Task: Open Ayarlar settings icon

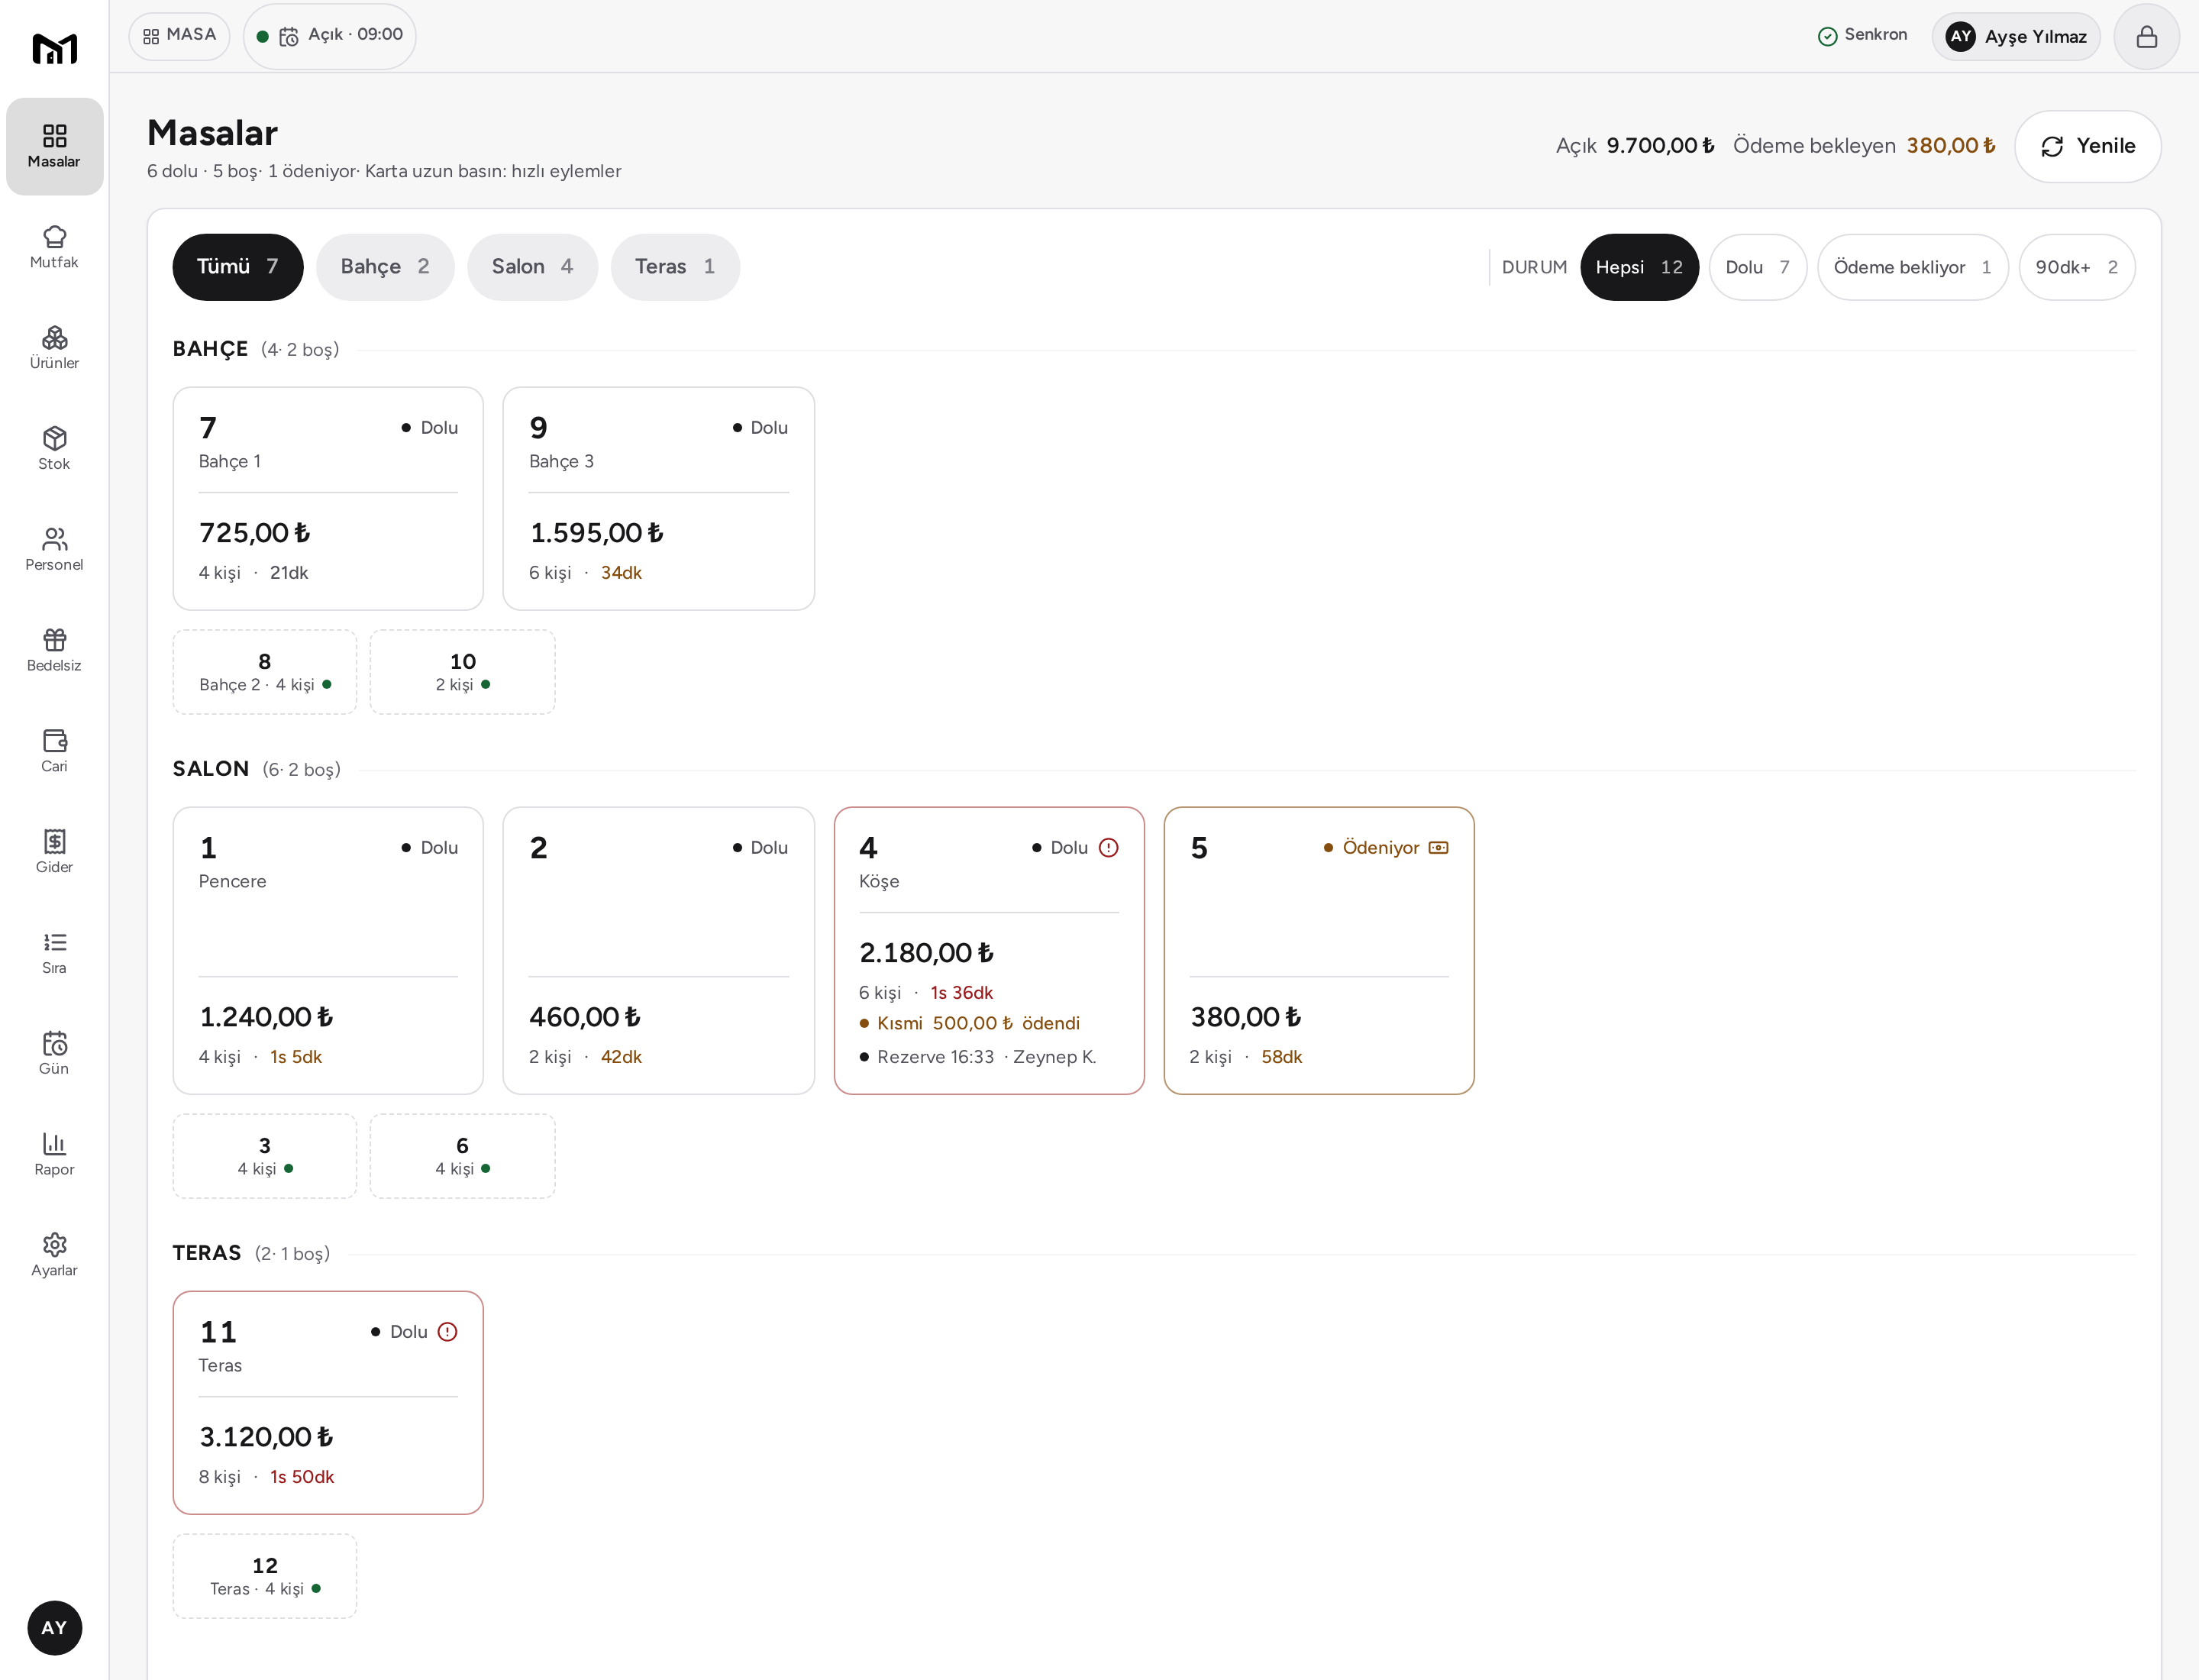Action: pyautogui.click(x=54, y=1255)
